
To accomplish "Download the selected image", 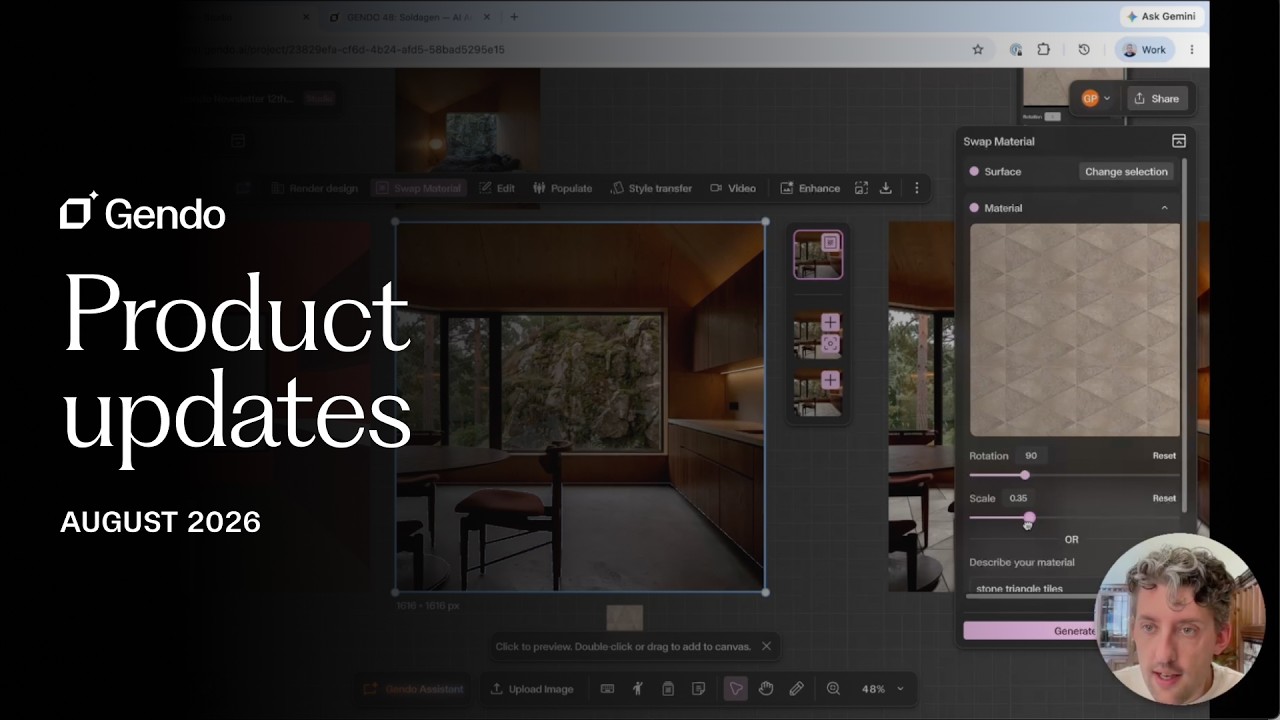I will 885,188.
